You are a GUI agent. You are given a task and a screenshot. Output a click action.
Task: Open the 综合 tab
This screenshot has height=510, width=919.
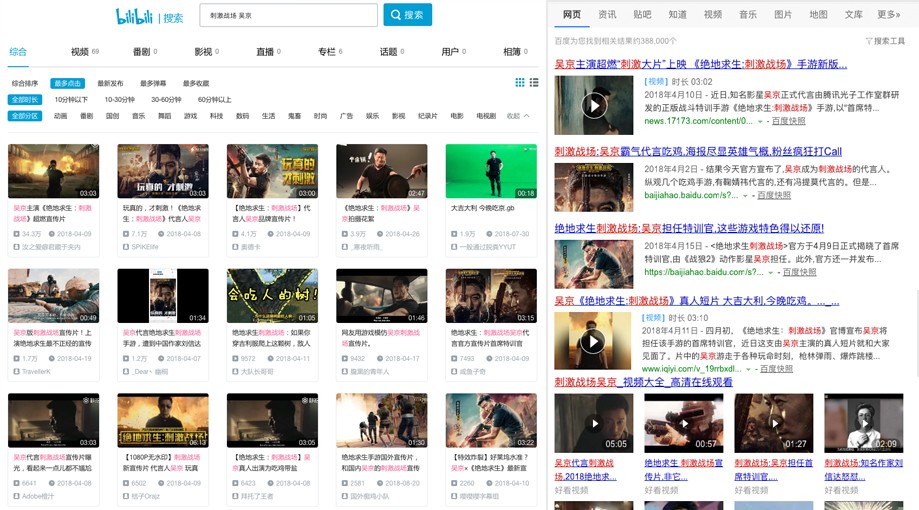(18, 52)
